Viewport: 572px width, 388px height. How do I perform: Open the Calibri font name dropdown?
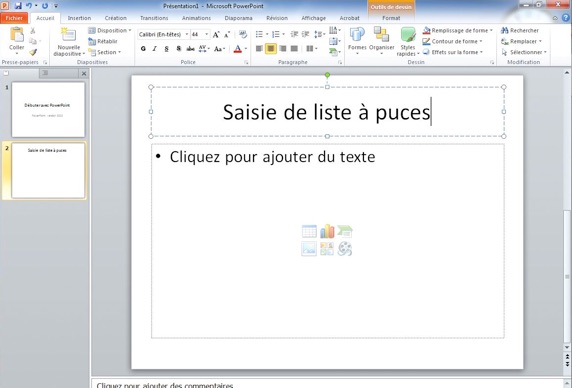[x=186, y=34]
